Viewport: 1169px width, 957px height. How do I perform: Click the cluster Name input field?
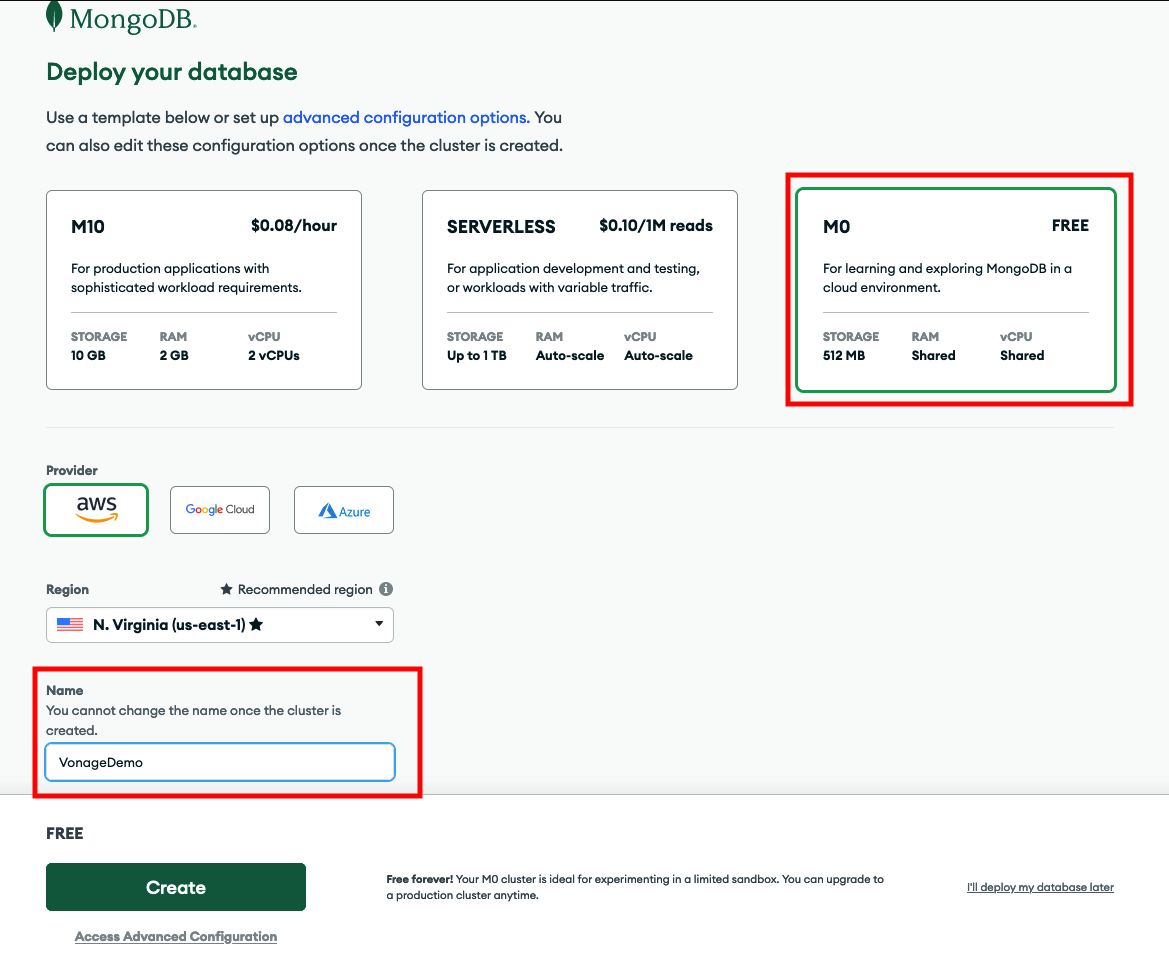[220, 762]
